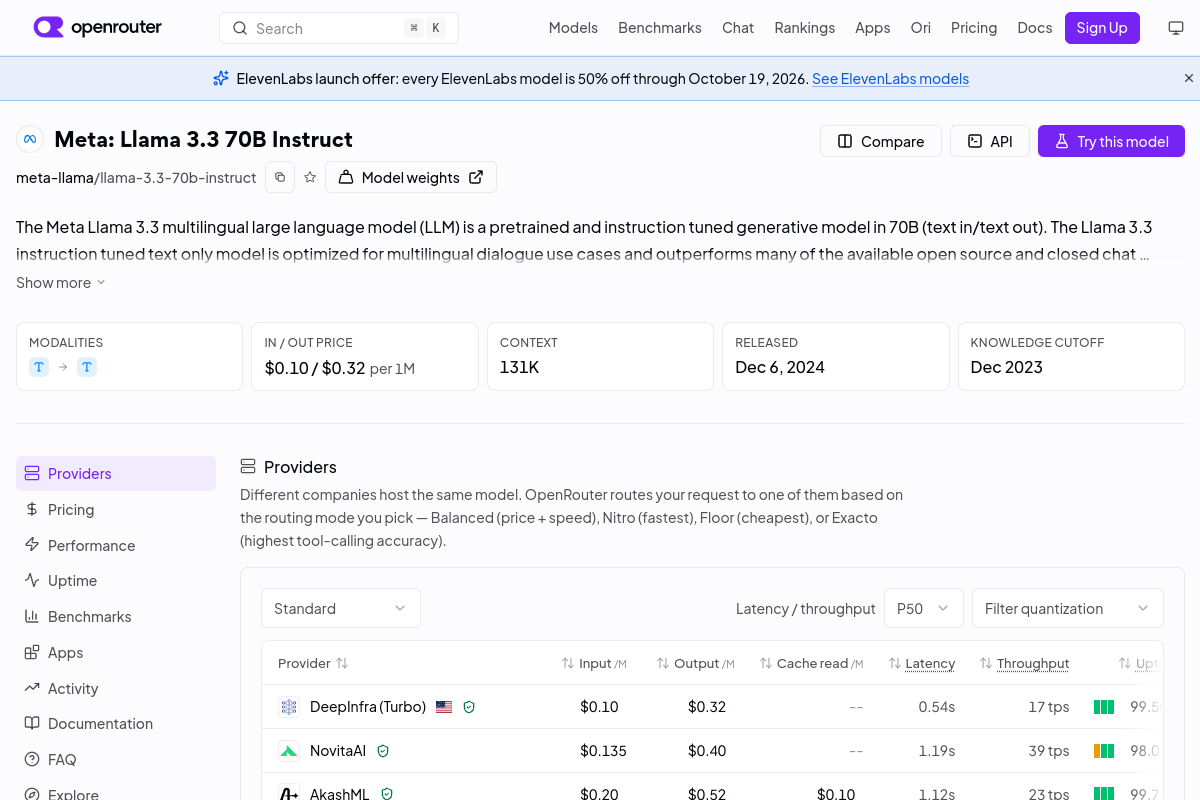Click the meta-llama author link

point(55,178)
